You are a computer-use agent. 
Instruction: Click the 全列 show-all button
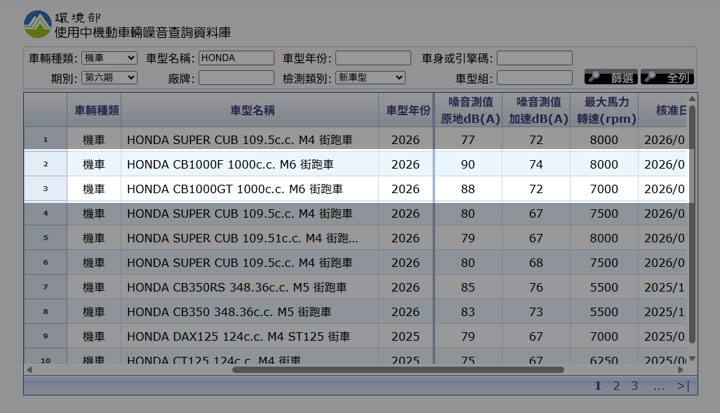pyautogui.click(x=667, y=77)
